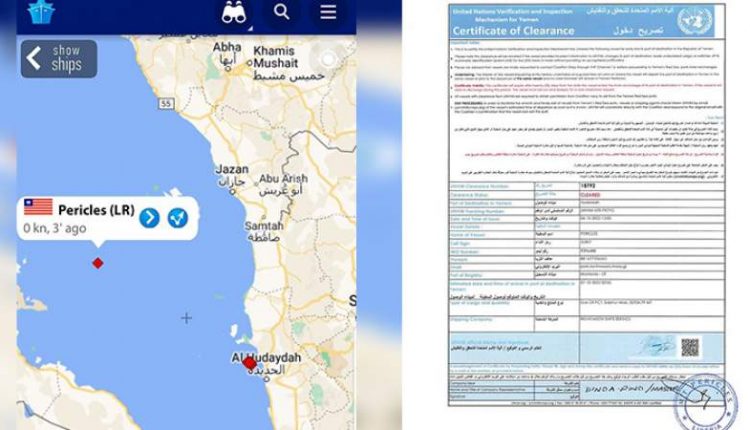Click red ship marker below Pericles popup

click(x=98, y=263)
